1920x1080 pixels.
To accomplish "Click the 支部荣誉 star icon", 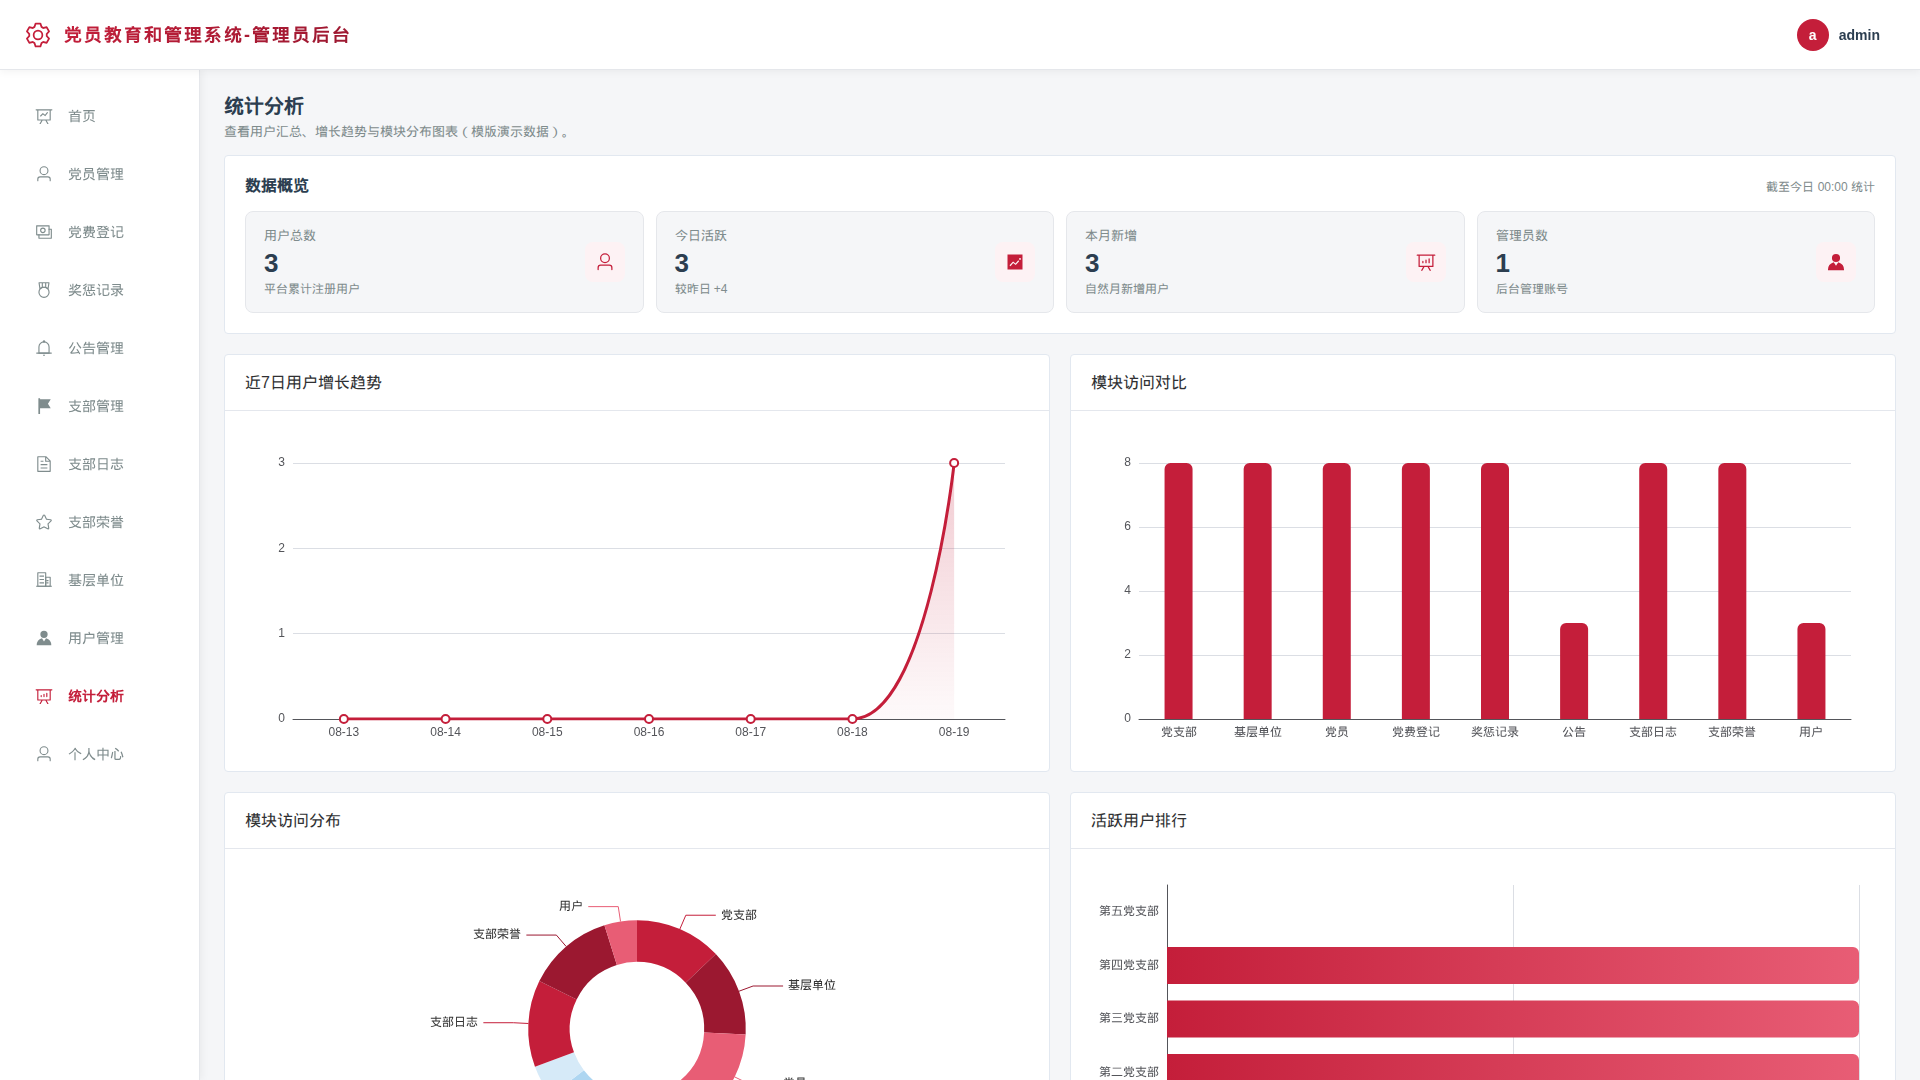I will click(x=44, y=522).
